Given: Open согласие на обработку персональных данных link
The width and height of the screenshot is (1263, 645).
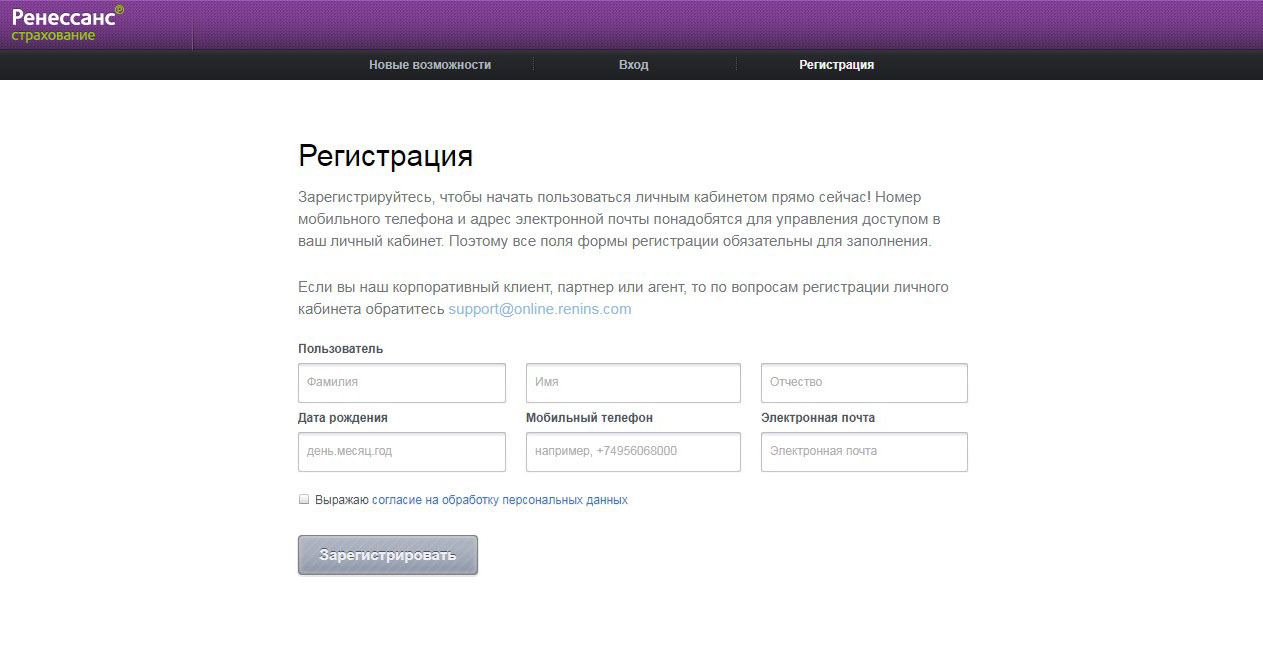Looking at the screenshot, I should tap(500, 500).
